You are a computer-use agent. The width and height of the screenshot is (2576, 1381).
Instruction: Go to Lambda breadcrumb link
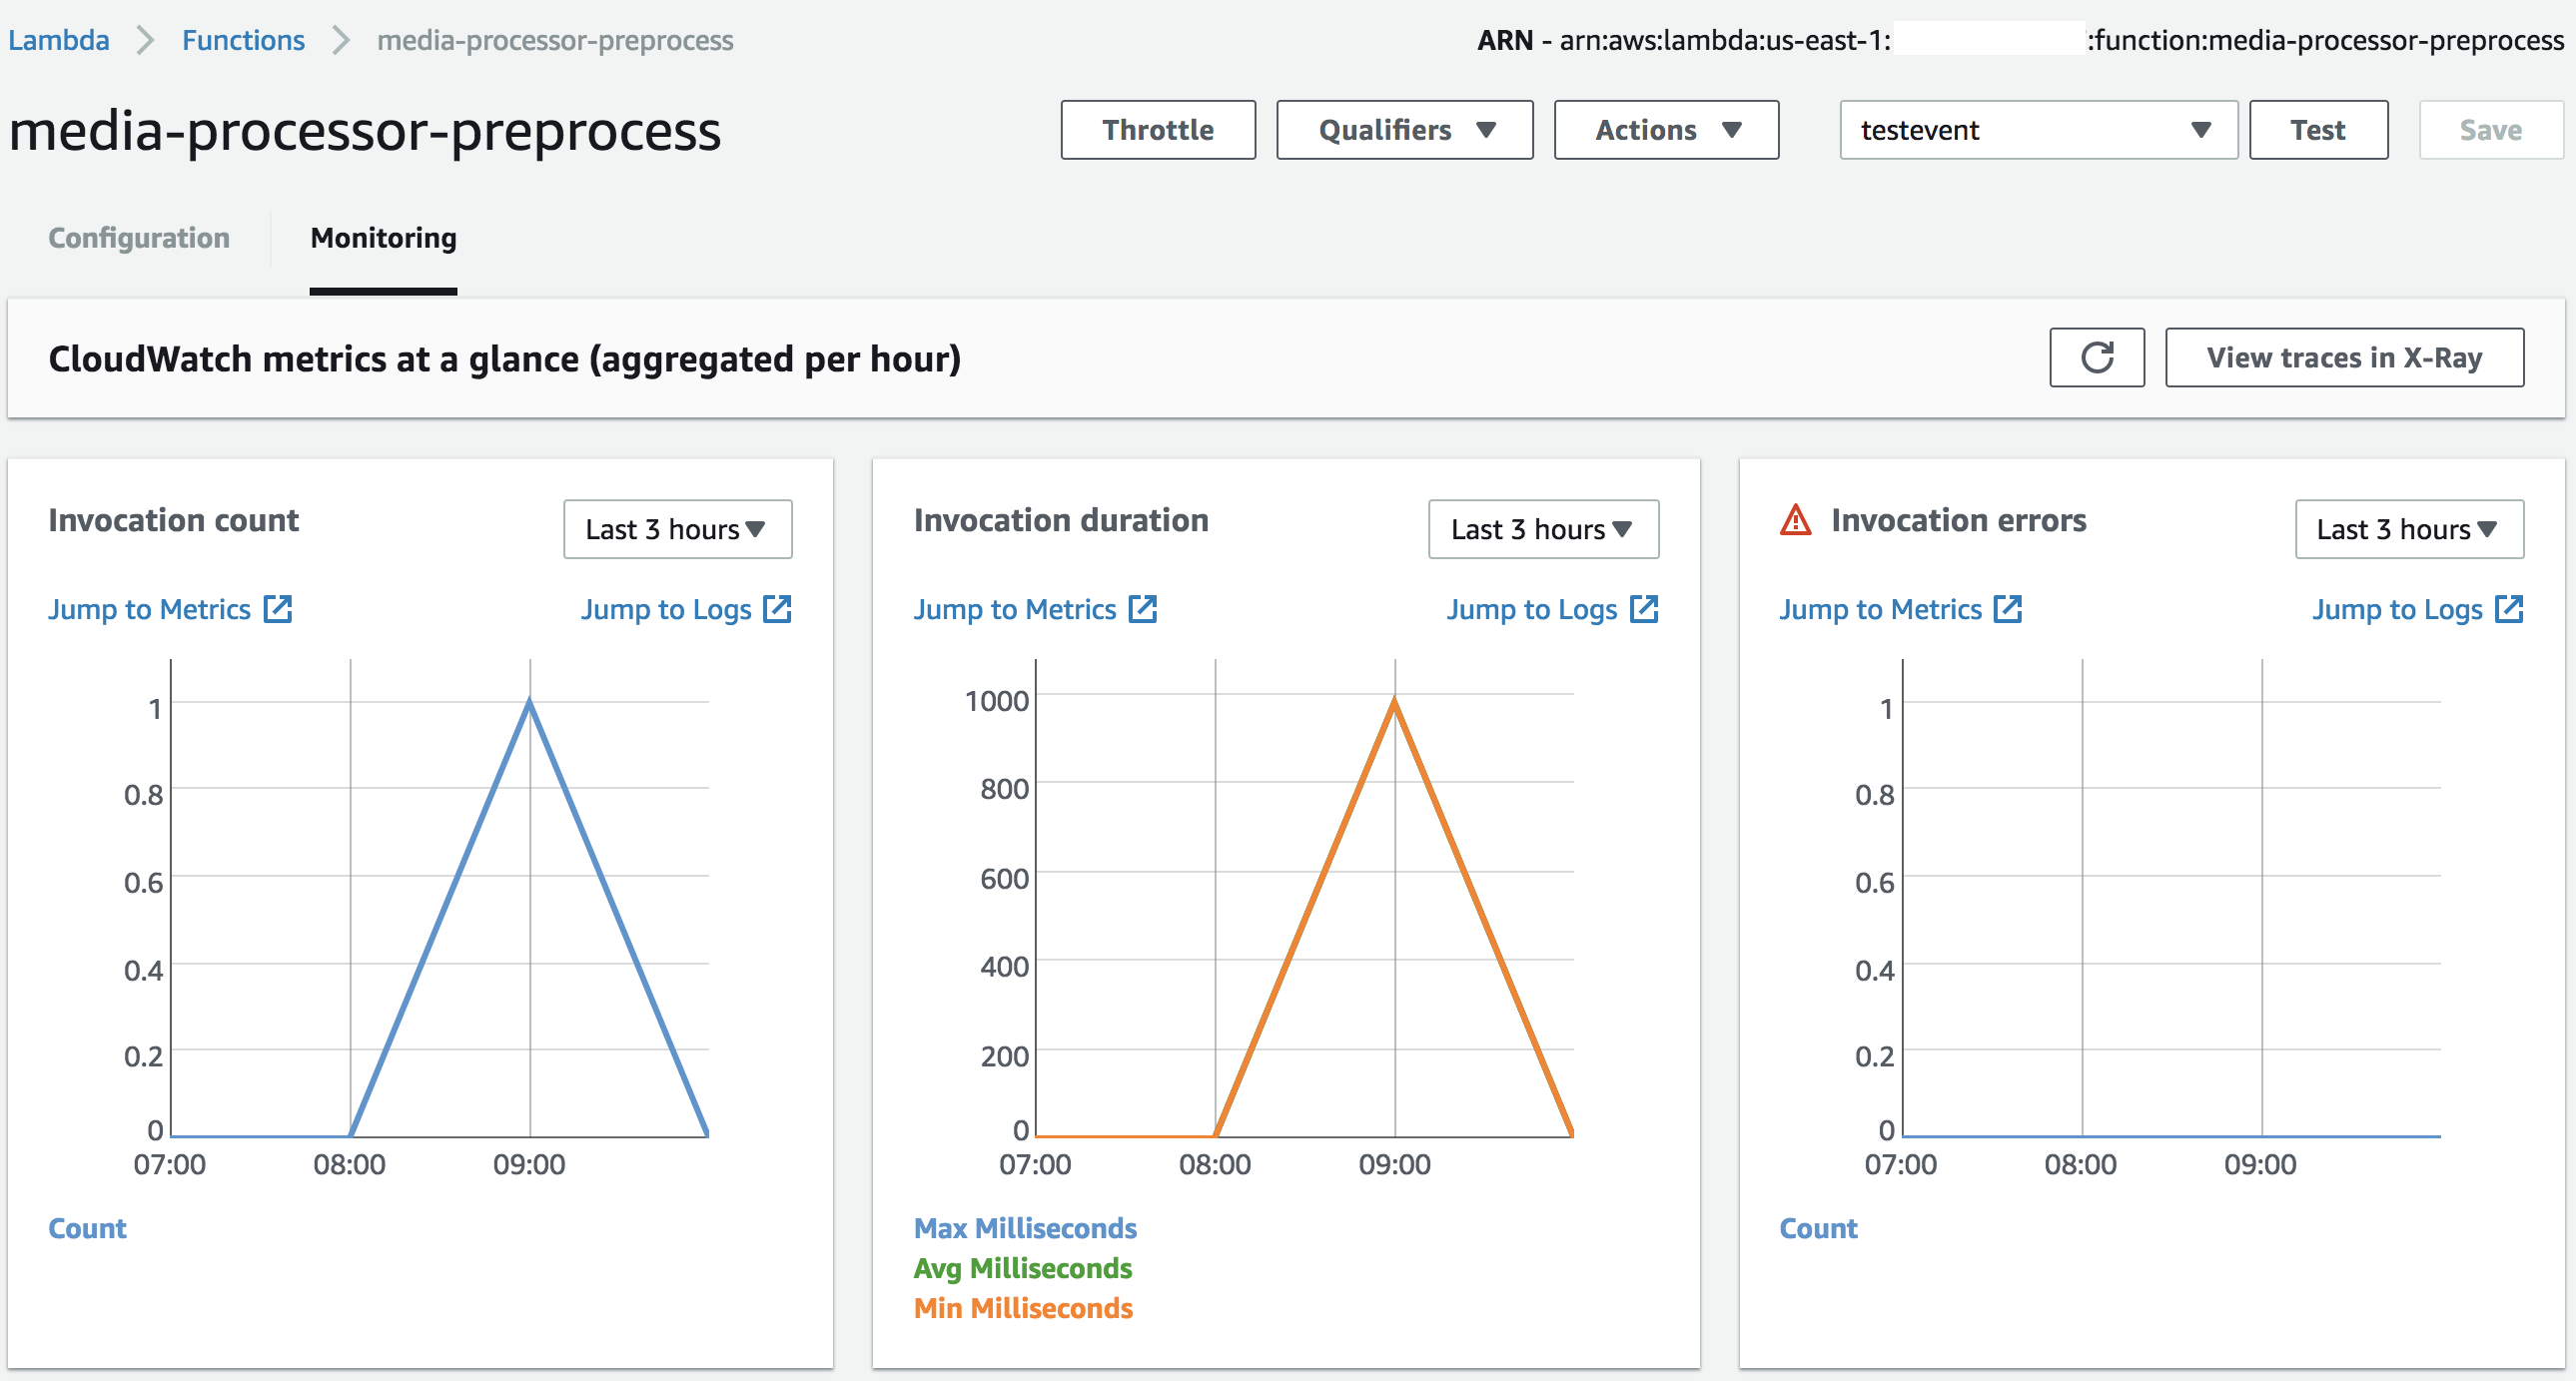pos(58,40)
